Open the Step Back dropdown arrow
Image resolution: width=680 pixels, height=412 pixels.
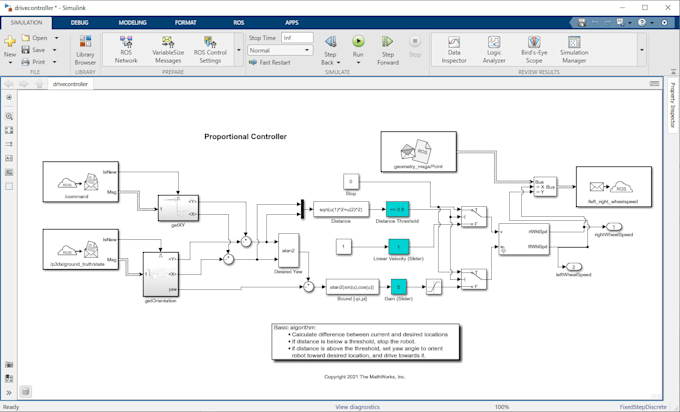338,62
